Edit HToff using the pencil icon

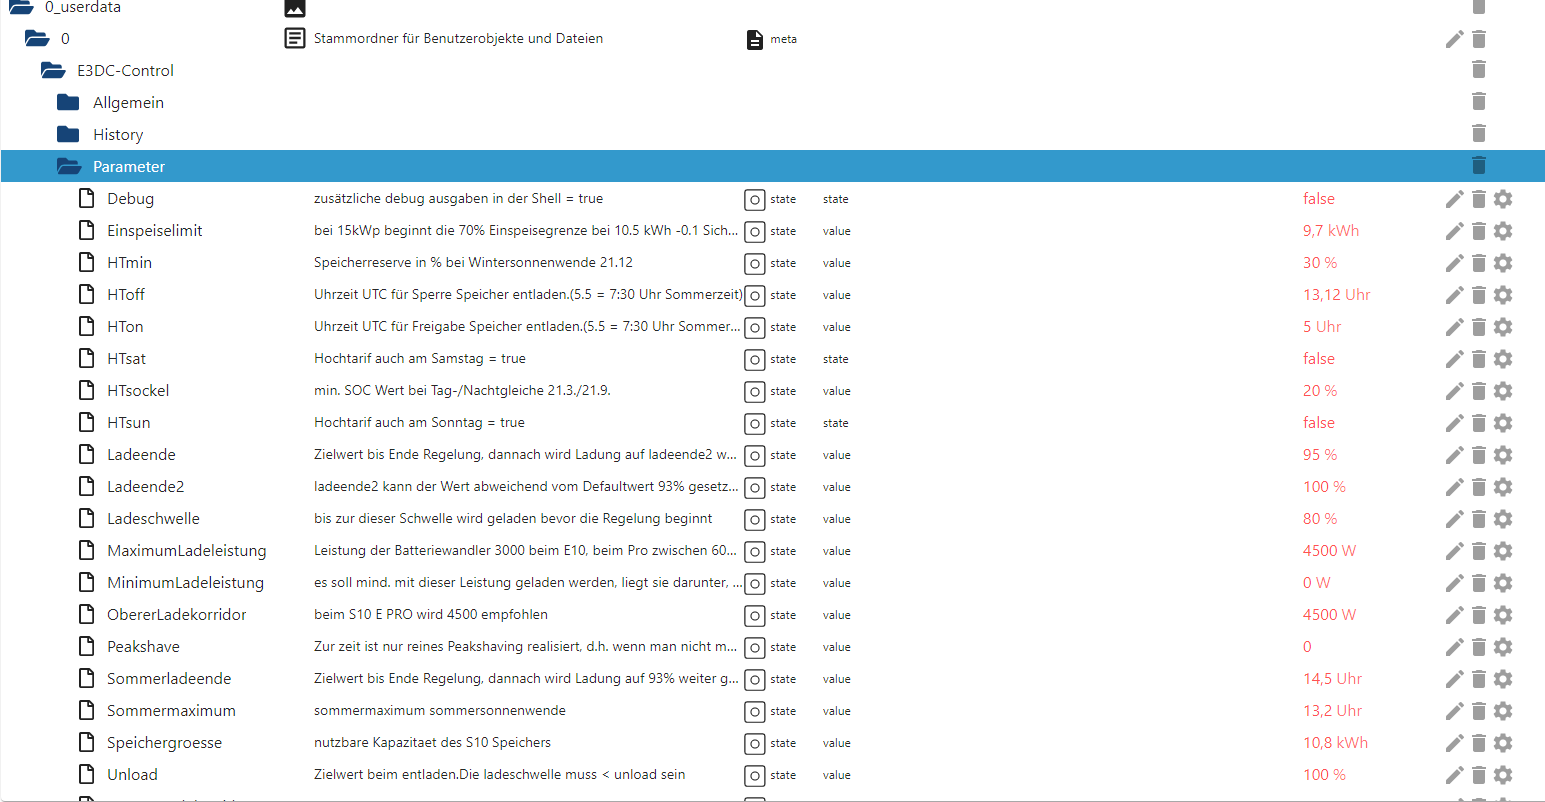point(1454,295)
